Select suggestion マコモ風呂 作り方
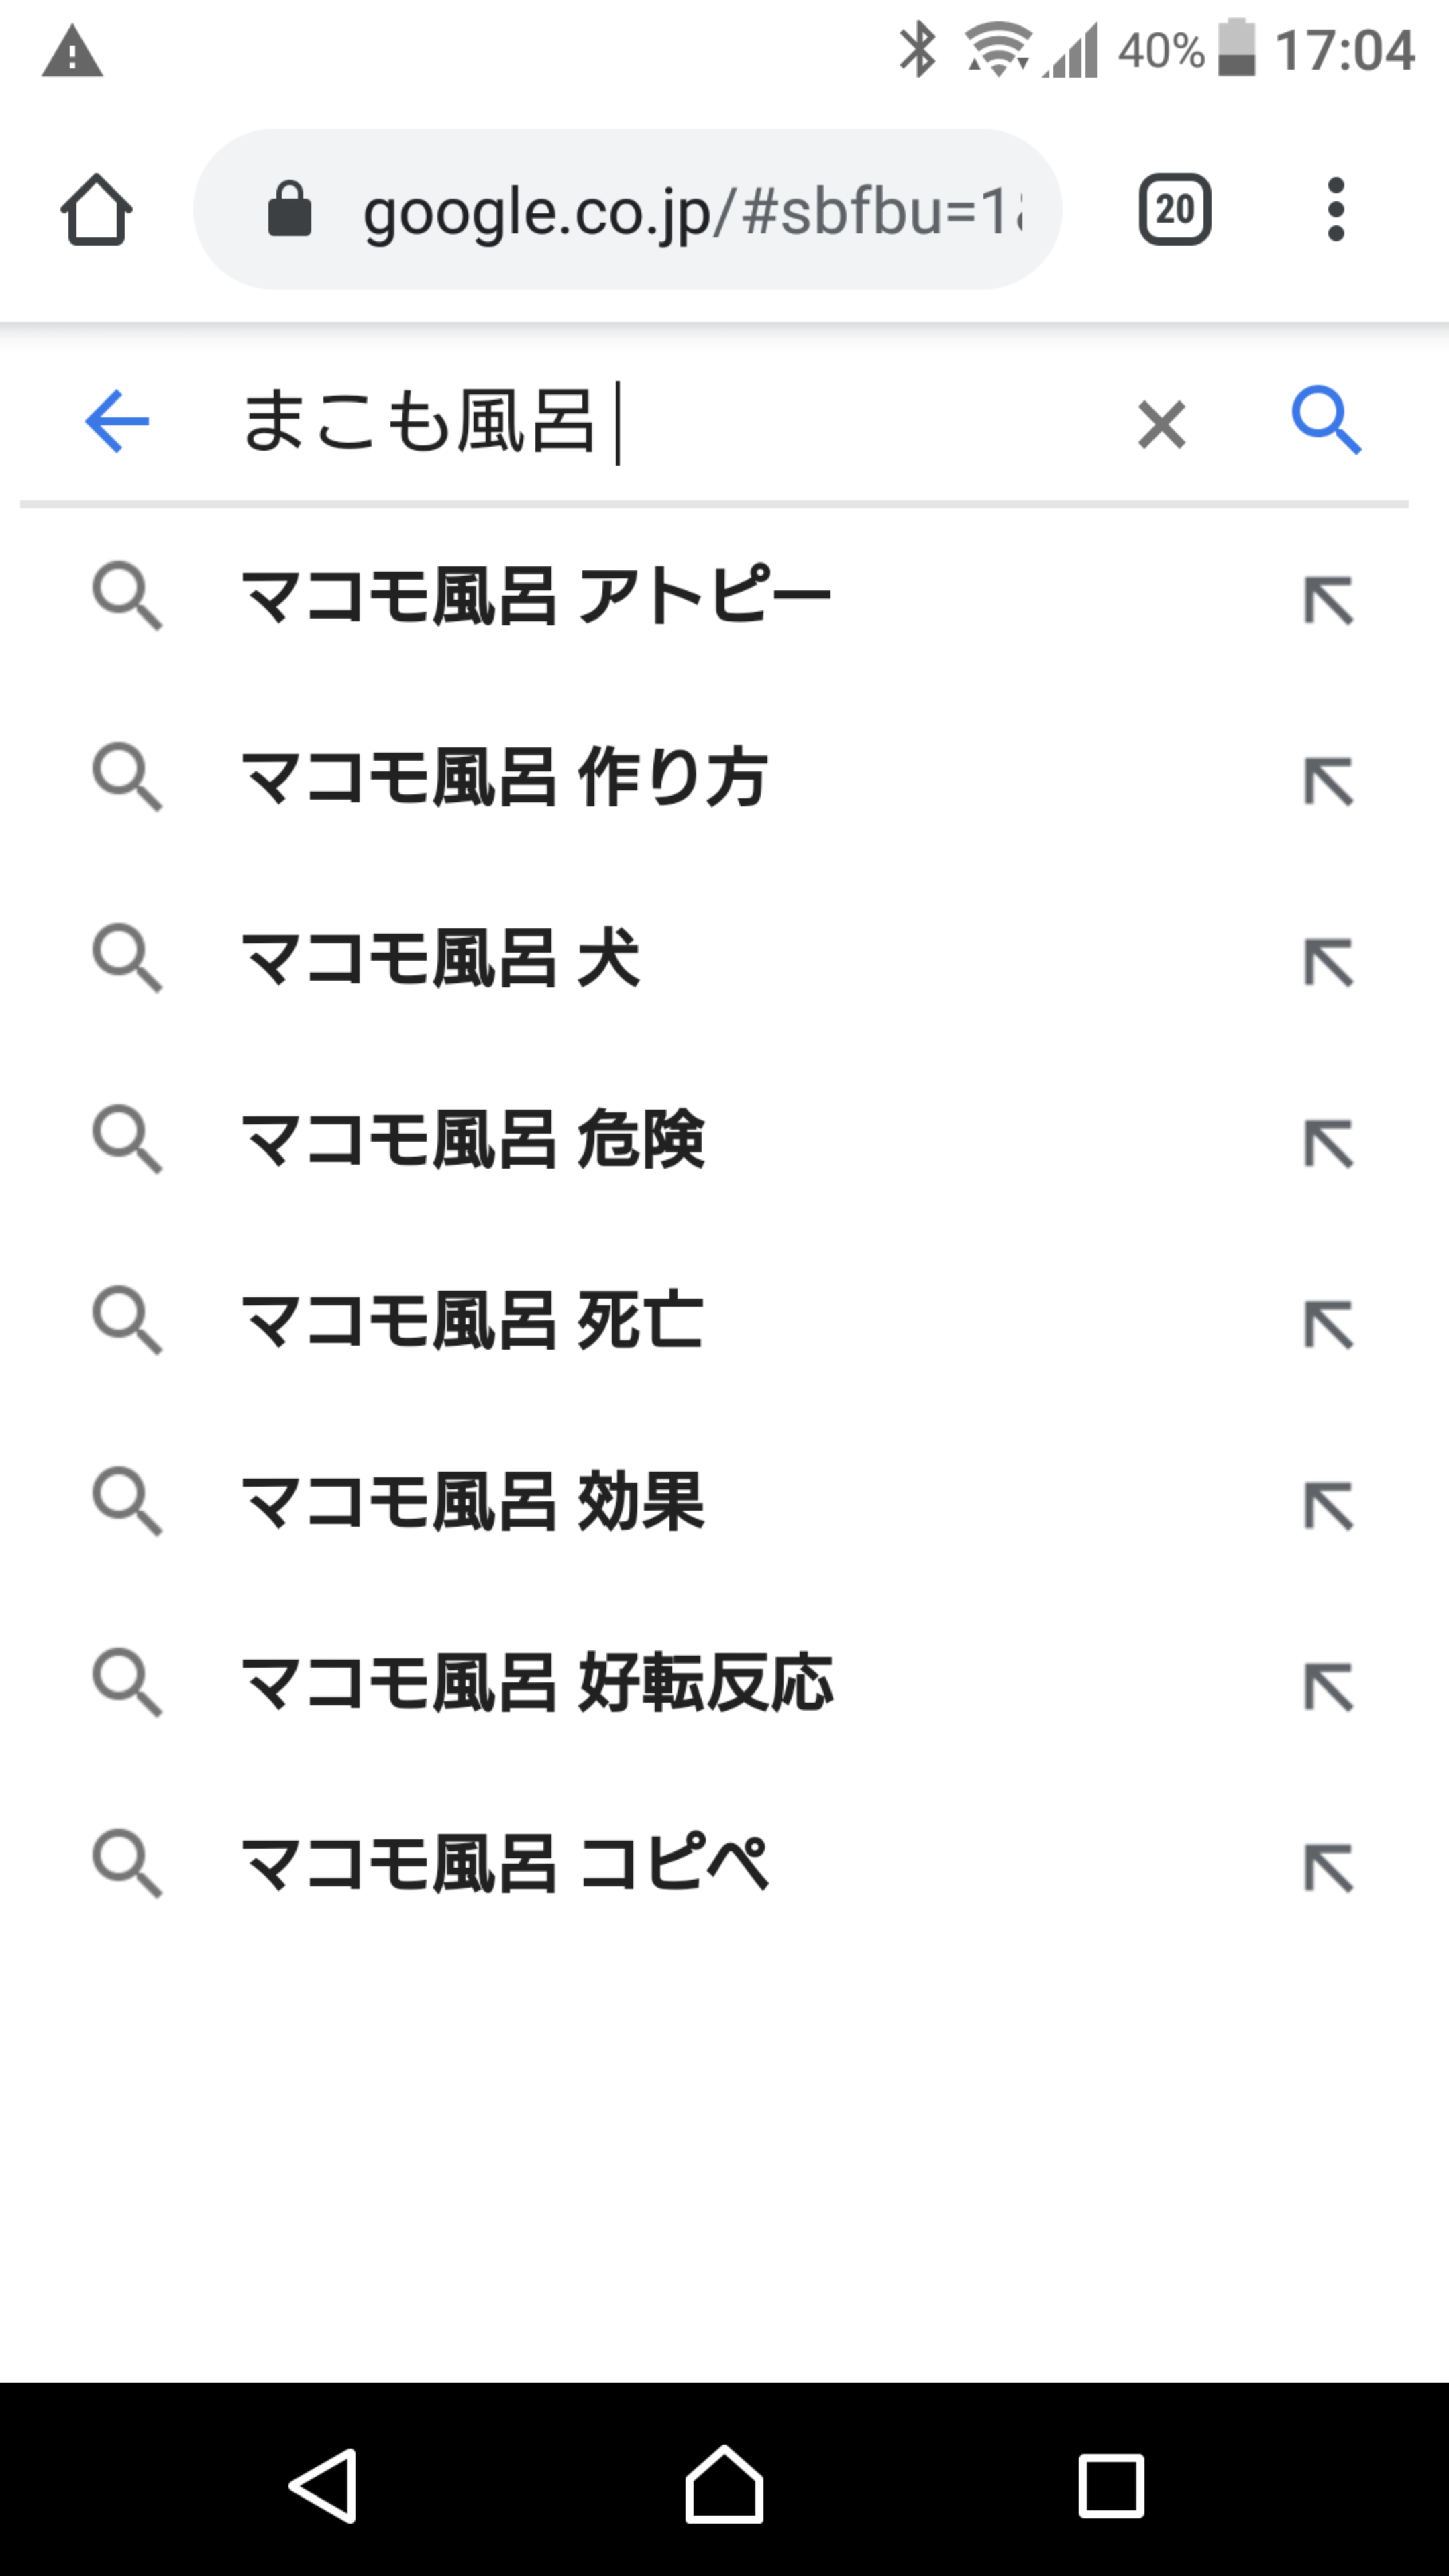This screenshot has width=1449, height=2576. pos(504,778)
